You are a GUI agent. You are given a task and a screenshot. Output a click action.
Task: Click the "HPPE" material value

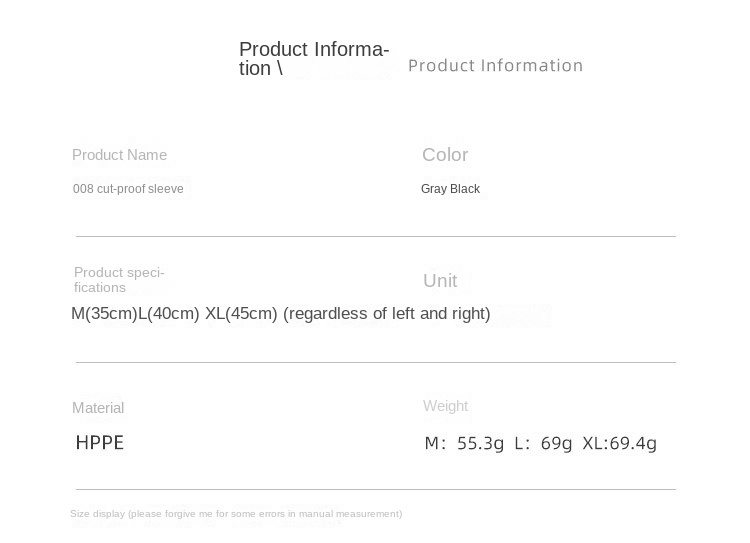(x=100, y=443)
